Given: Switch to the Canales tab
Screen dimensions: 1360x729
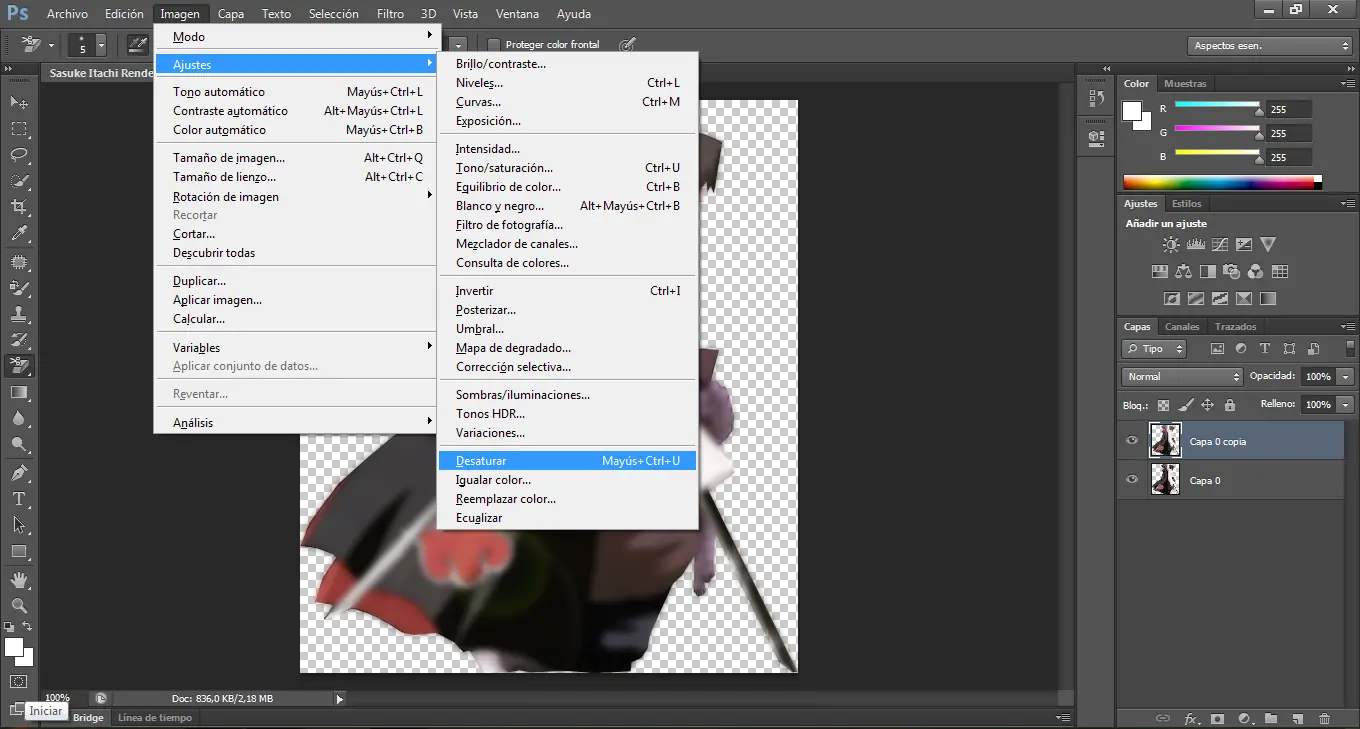Looking at the screenshot, I should tap(1182, 327).
